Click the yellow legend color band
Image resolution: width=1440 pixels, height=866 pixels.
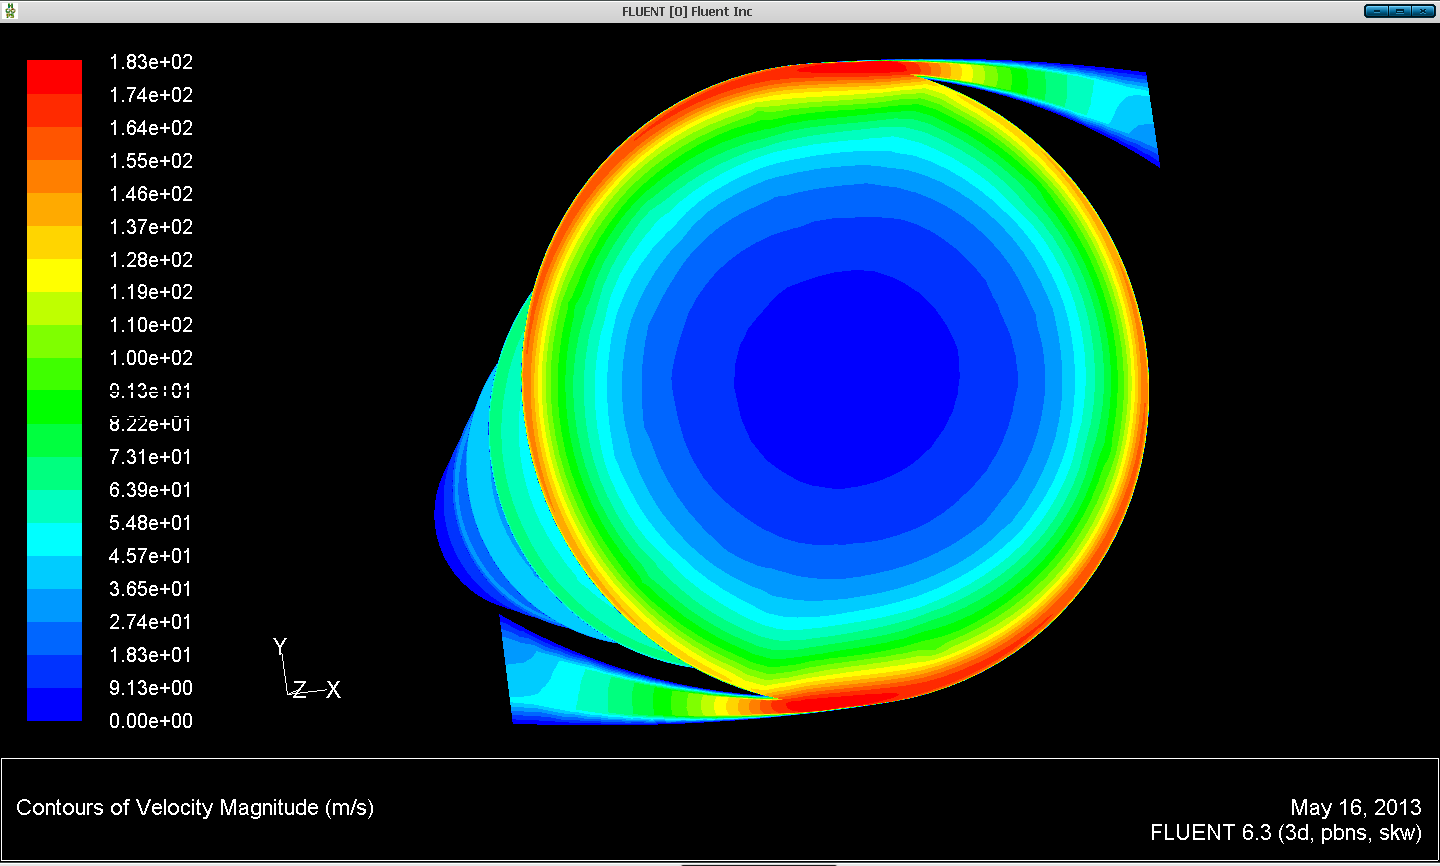pos(54,275)
